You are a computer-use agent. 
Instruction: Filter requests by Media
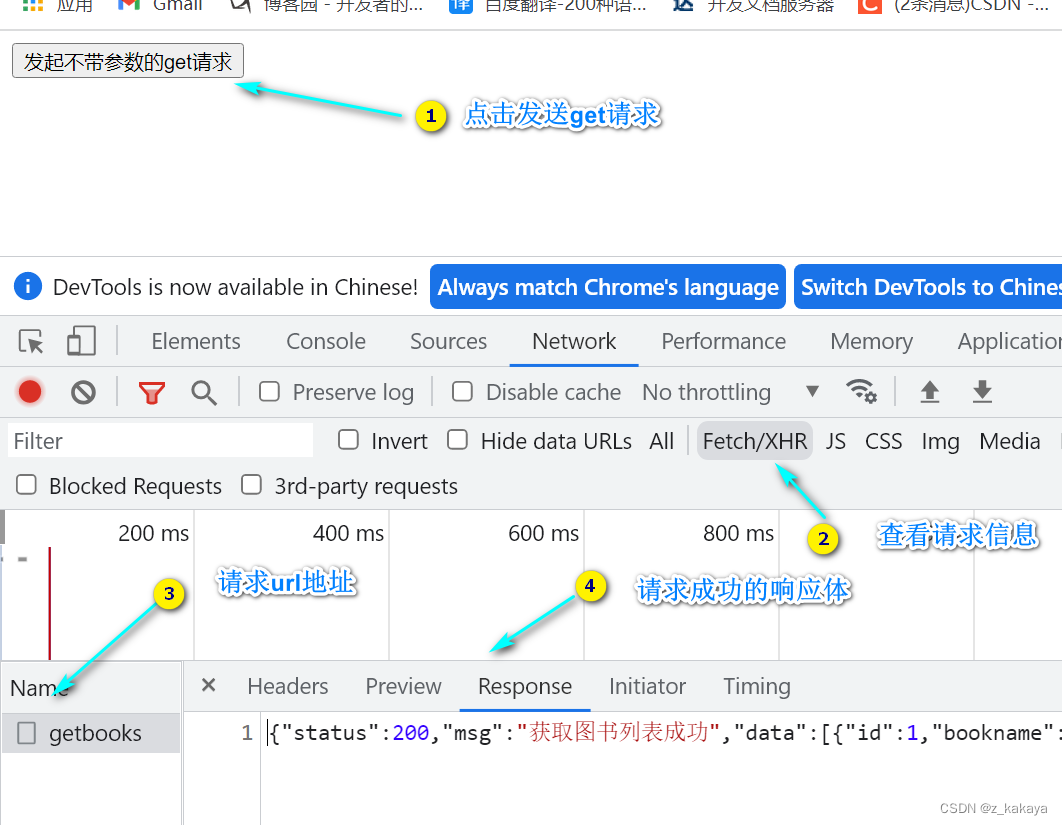click(1009, 441)
